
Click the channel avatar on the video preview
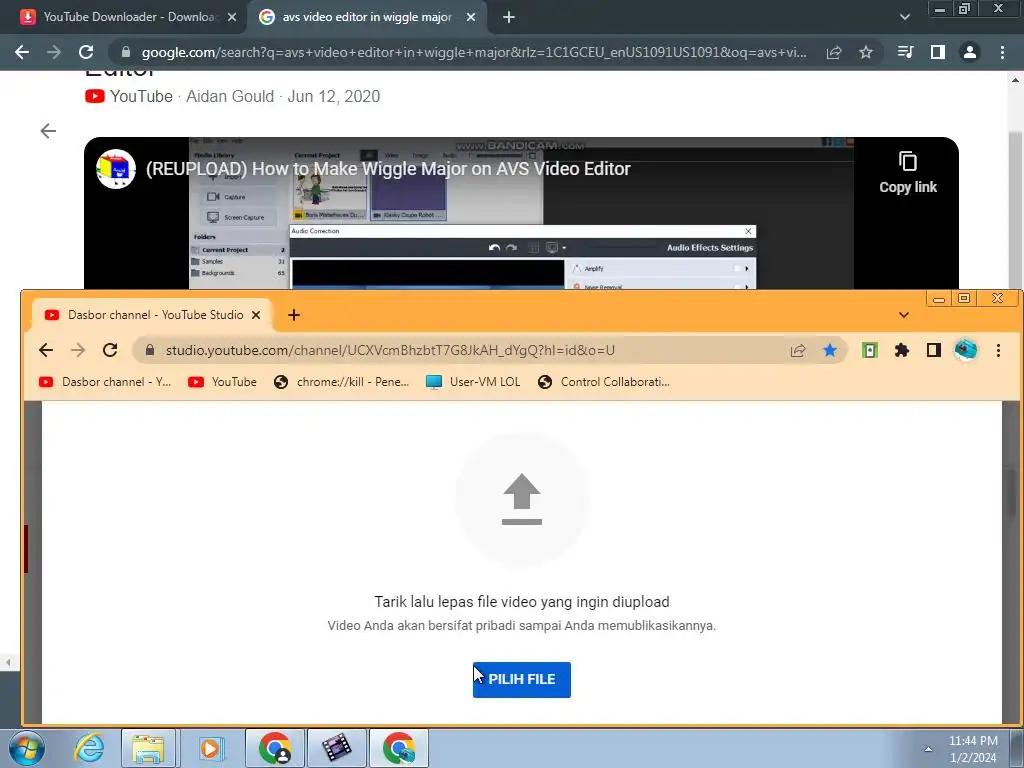(116, 168)
